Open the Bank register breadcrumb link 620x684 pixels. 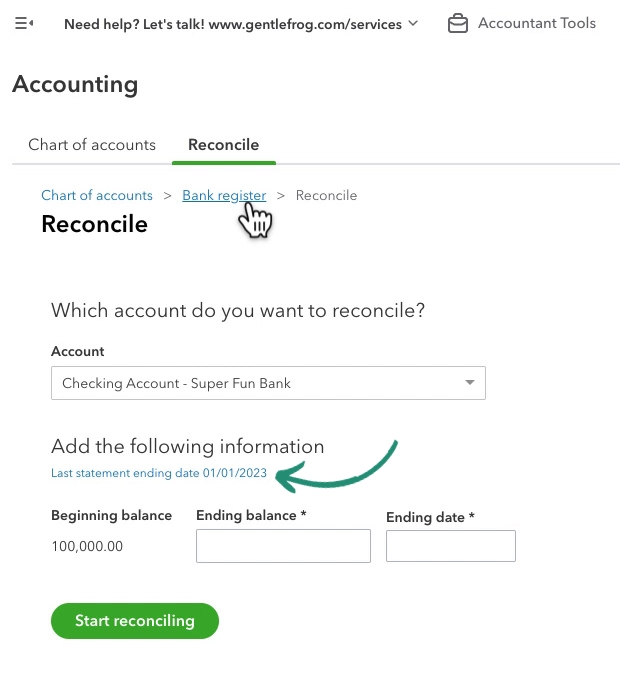[x=224, y=195]
